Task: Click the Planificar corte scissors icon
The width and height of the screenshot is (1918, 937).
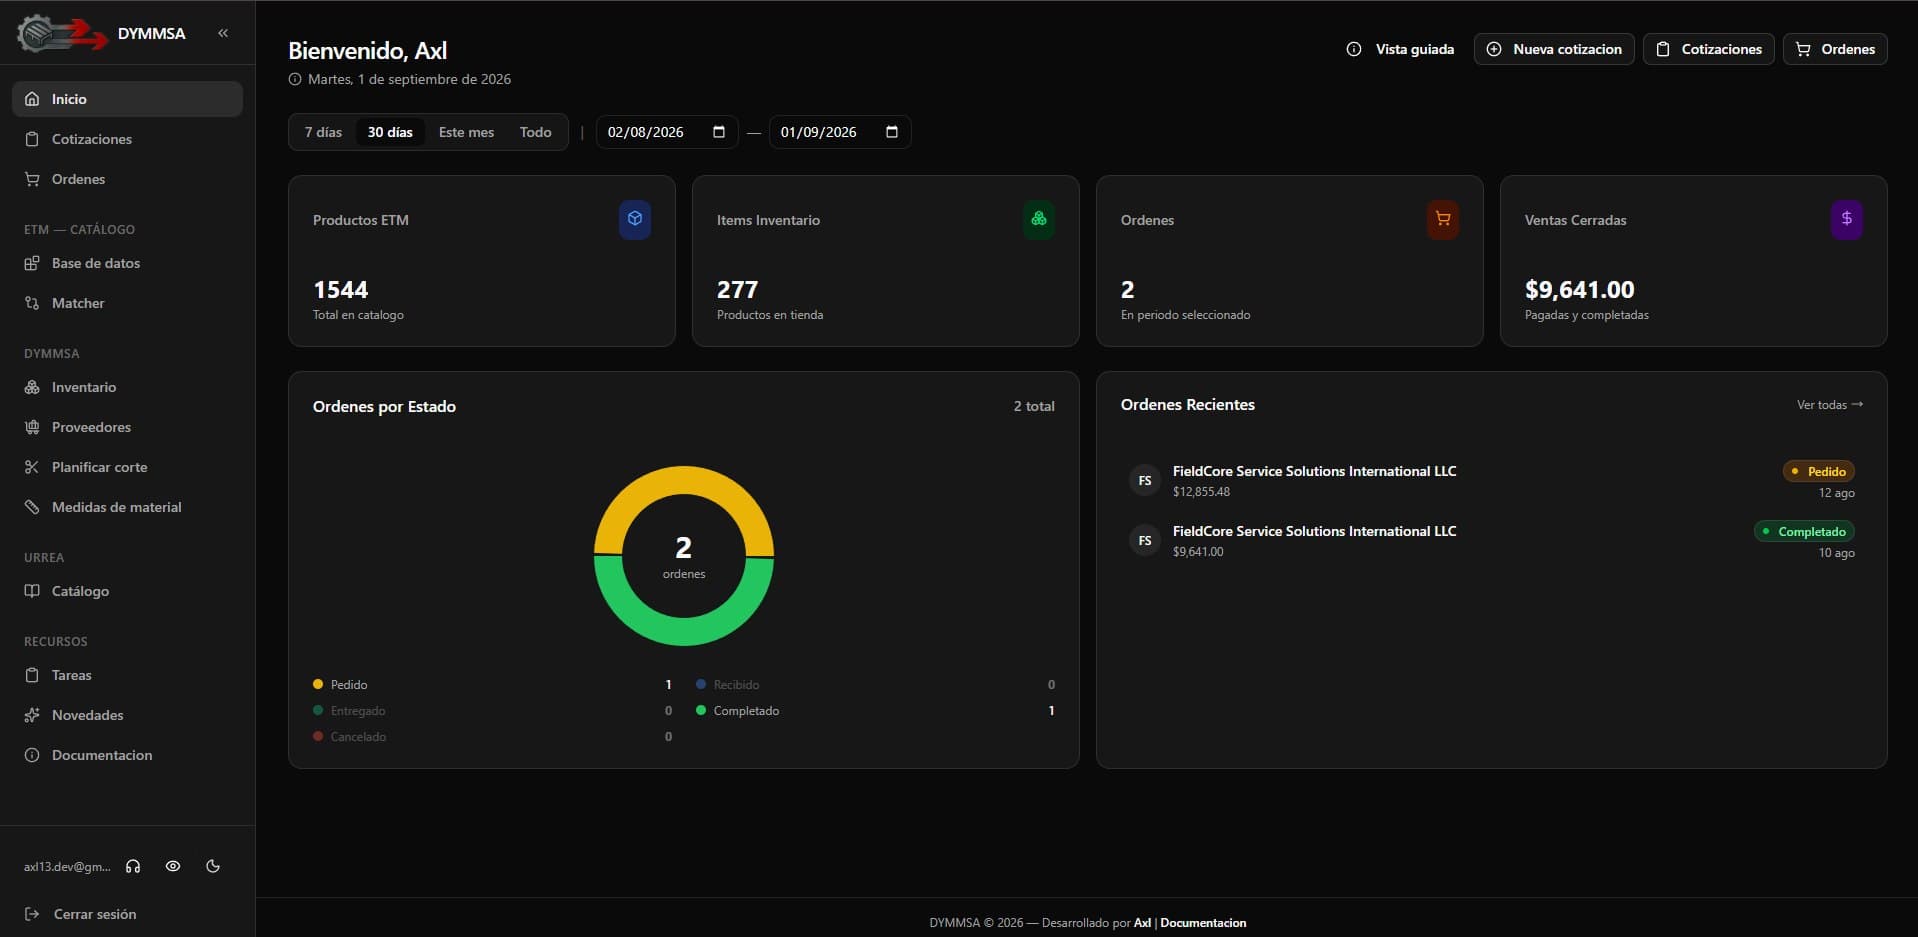Action: (x=32, y=467)
